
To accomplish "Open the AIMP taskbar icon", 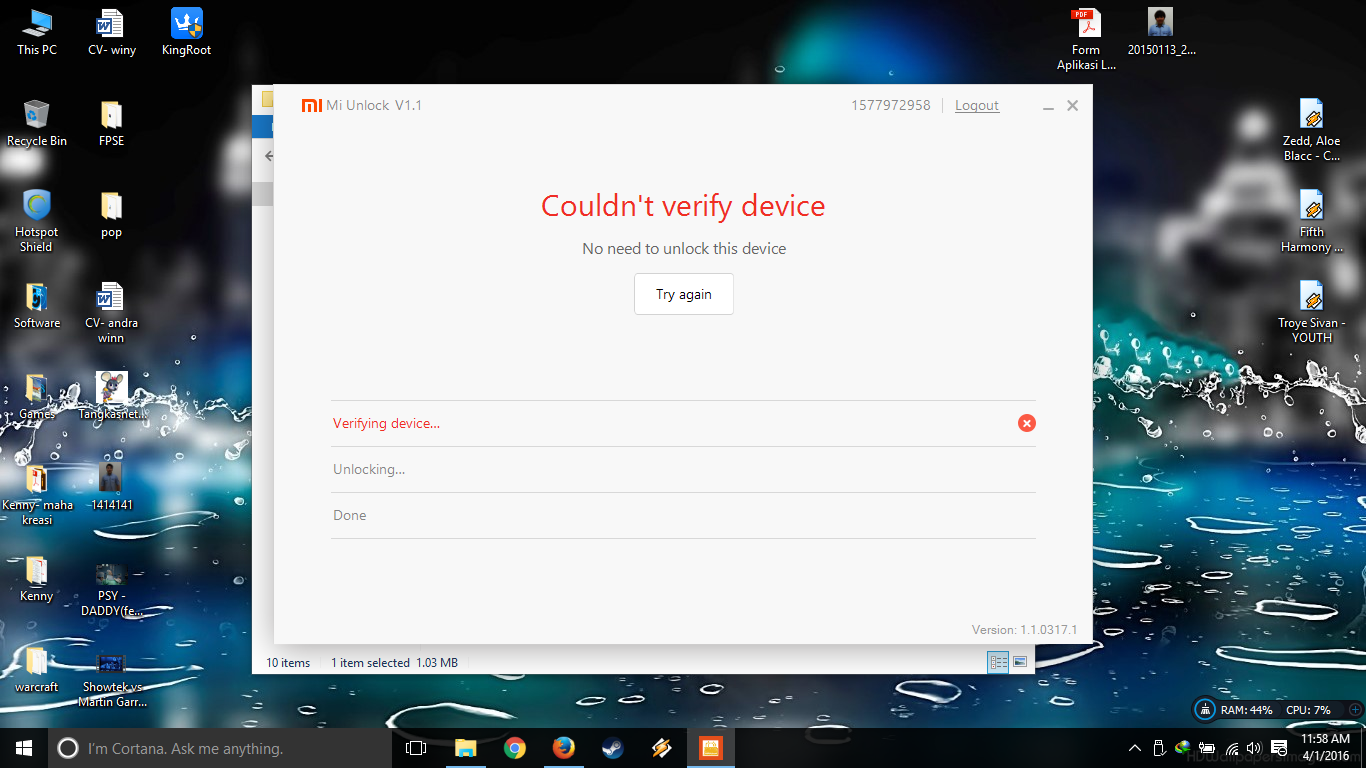I will pyautogui.click(x=661, y=748).
